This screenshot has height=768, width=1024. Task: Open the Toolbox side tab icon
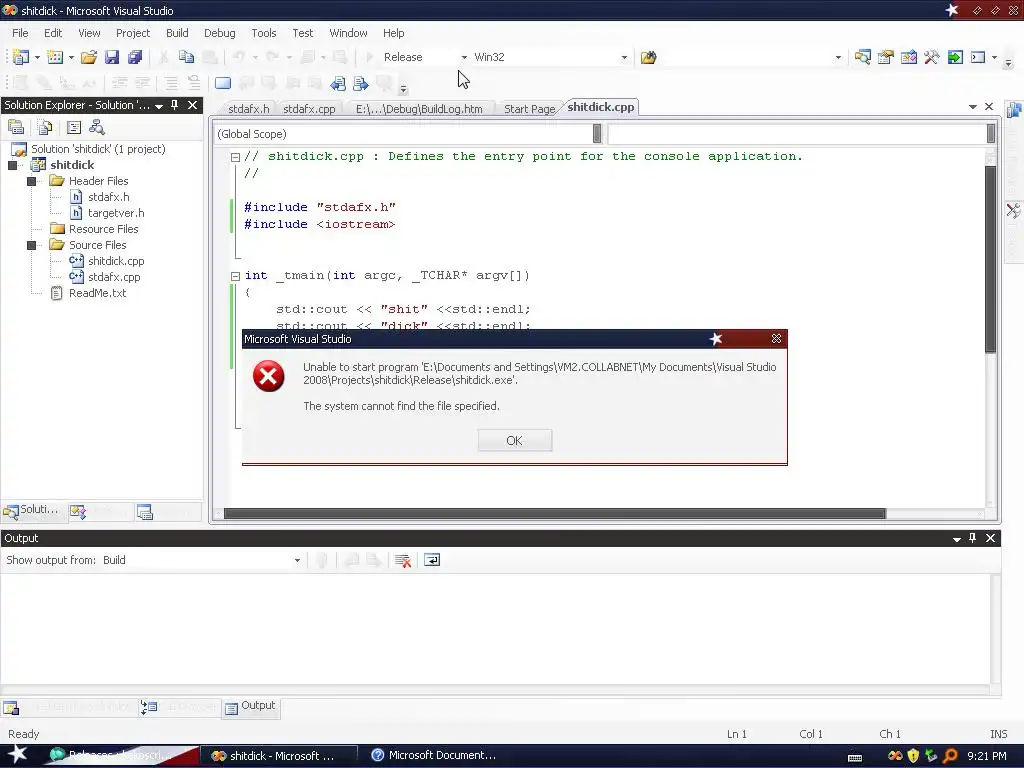coord(1014,210)
